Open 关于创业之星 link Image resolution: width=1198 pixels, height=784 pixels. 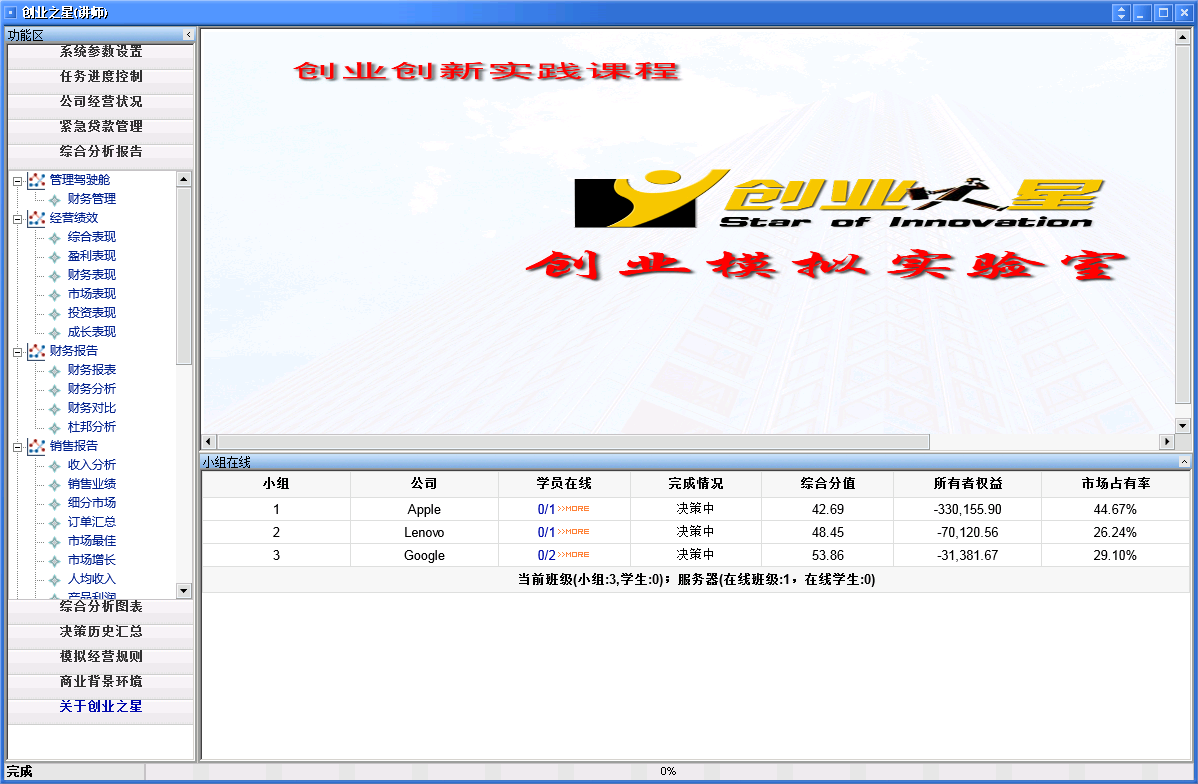101,707
